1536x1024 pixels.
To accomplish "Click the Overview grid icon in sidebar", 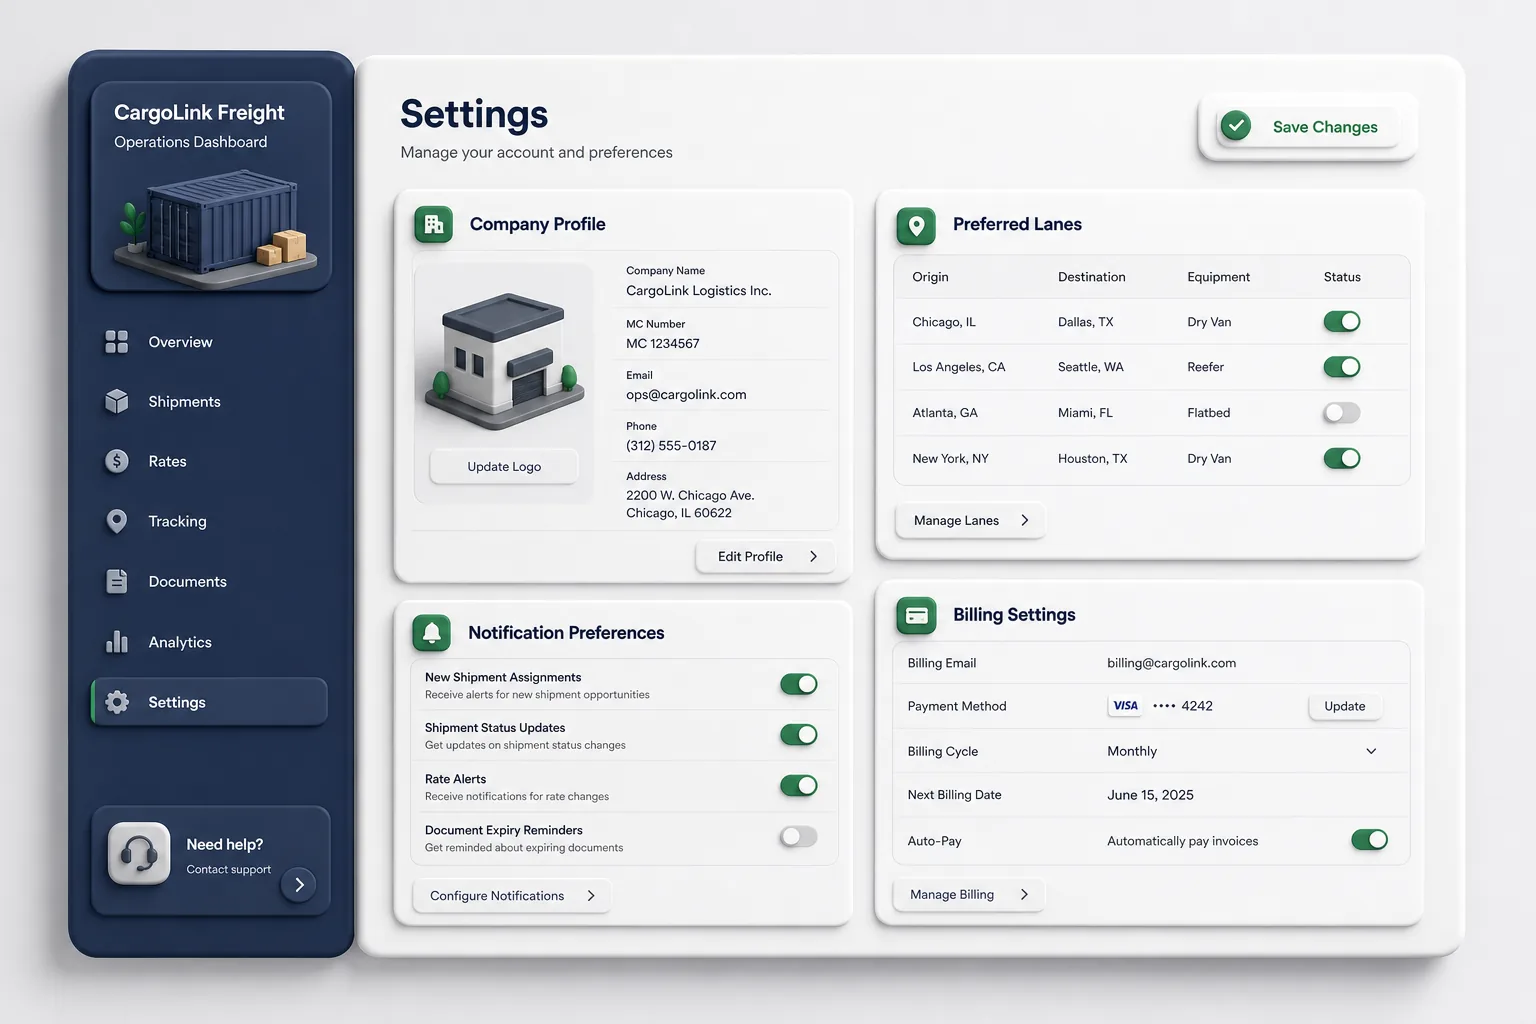I will (x=117, y=342).
